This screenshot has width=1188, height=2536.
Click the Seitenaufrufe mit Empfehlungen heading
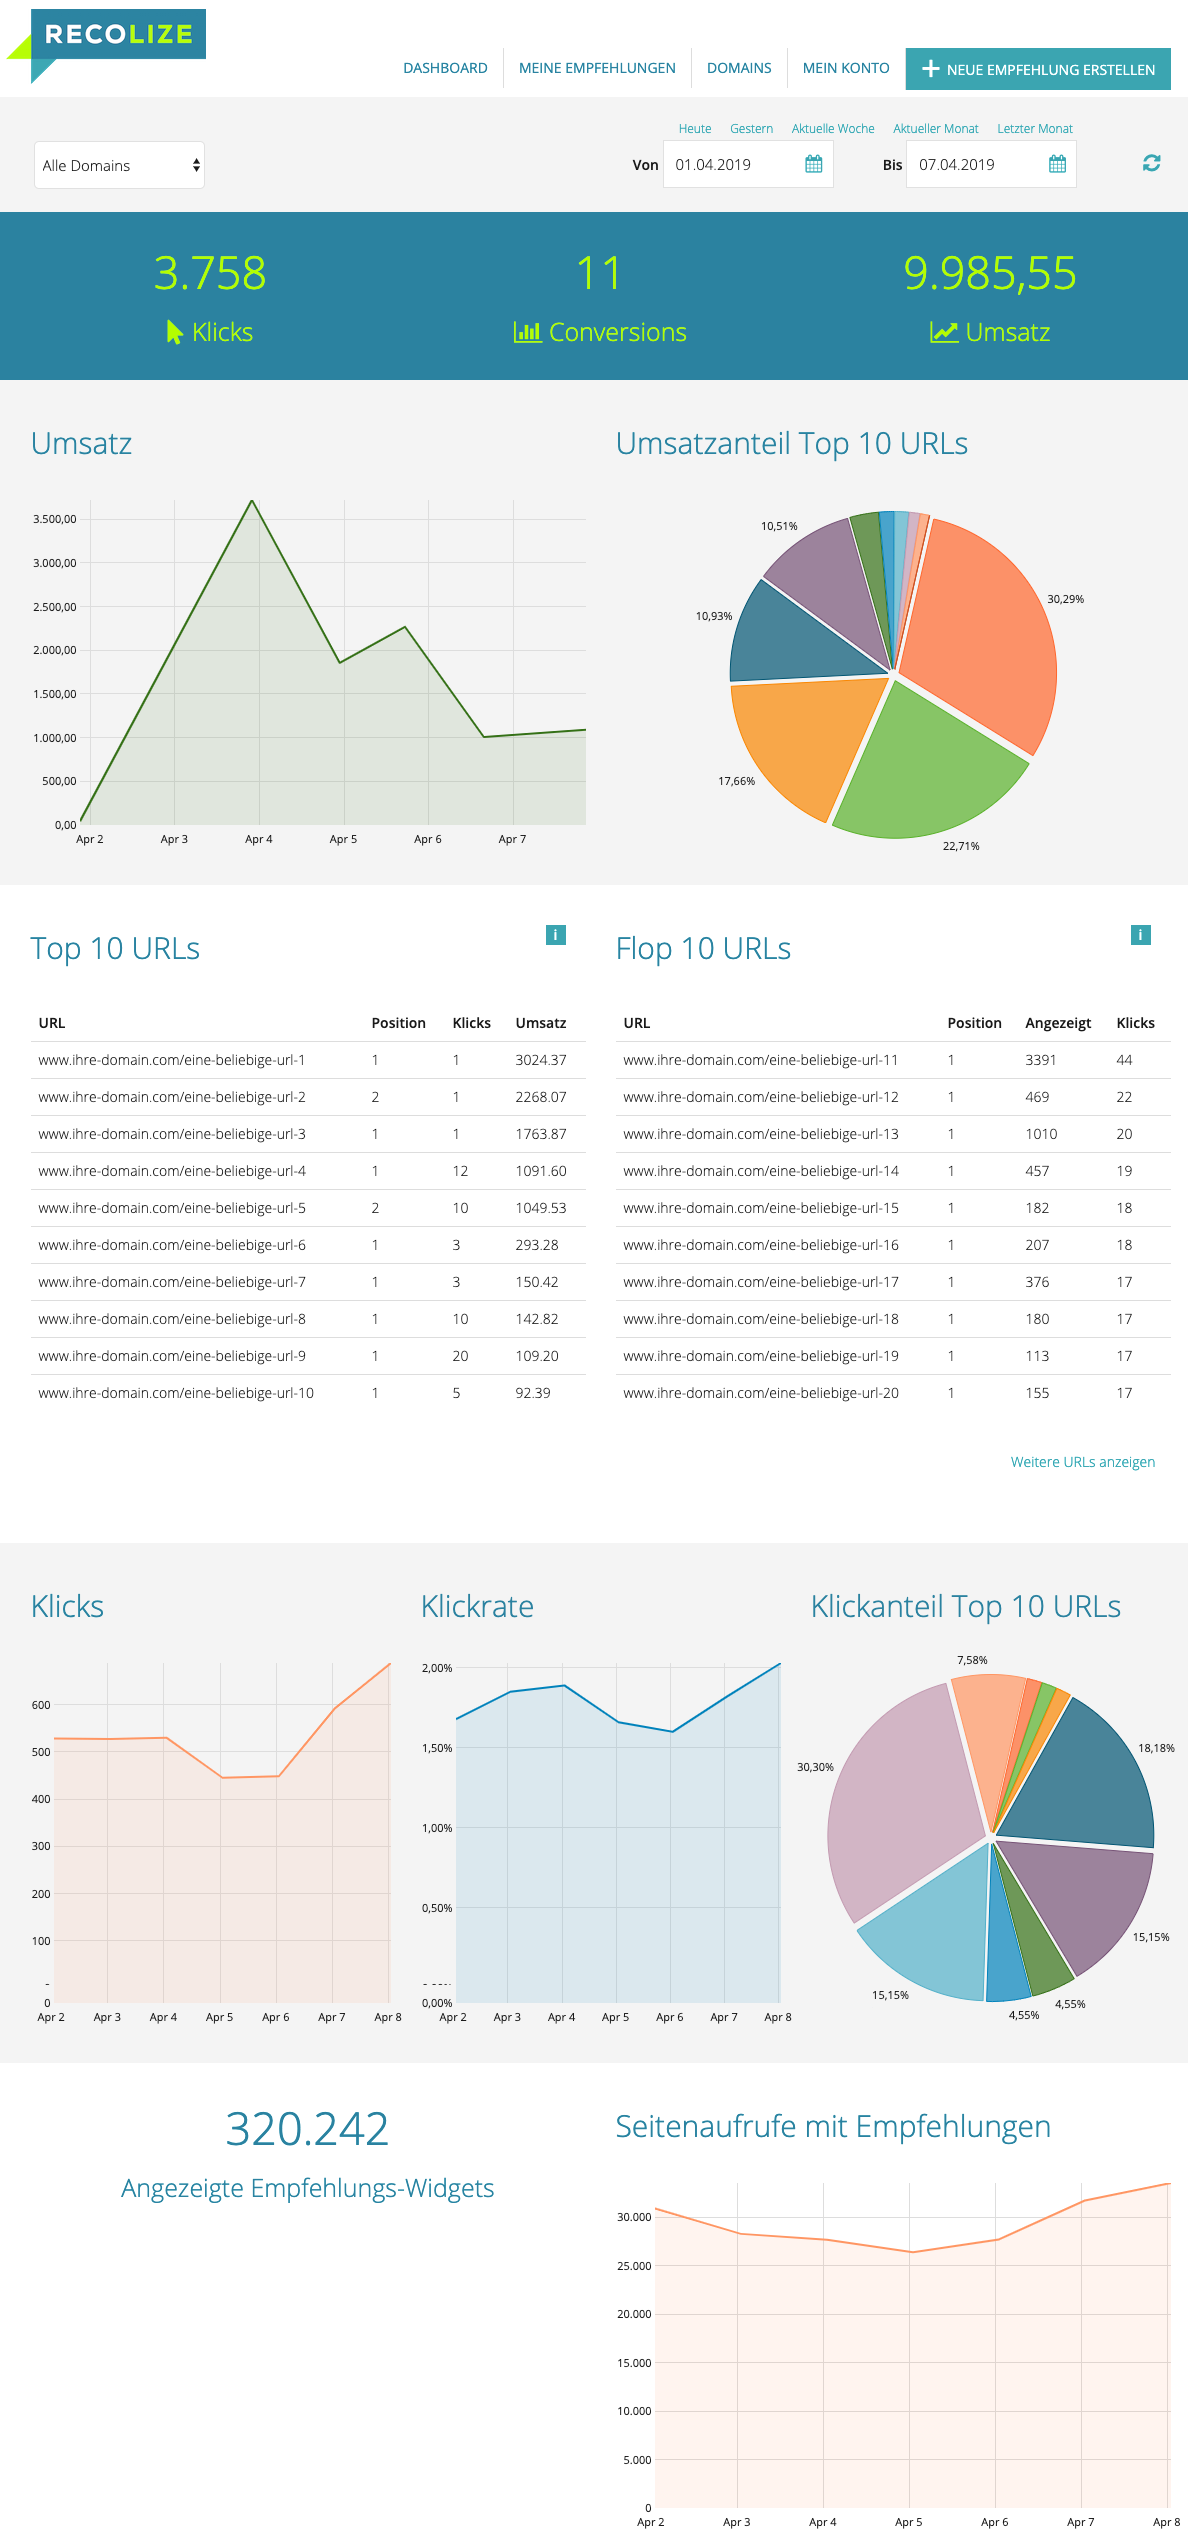(833, 2126)
